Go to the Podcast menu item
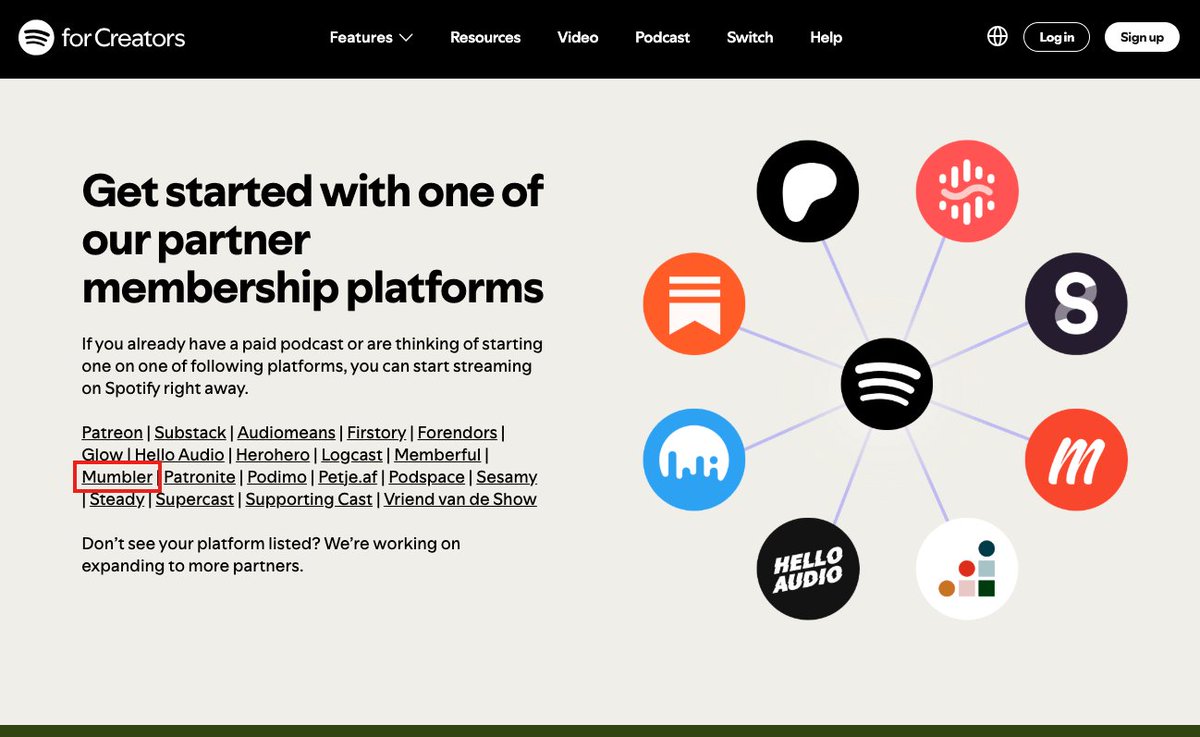This screenshot has width=1200, height=737. [x=662, y=37]
